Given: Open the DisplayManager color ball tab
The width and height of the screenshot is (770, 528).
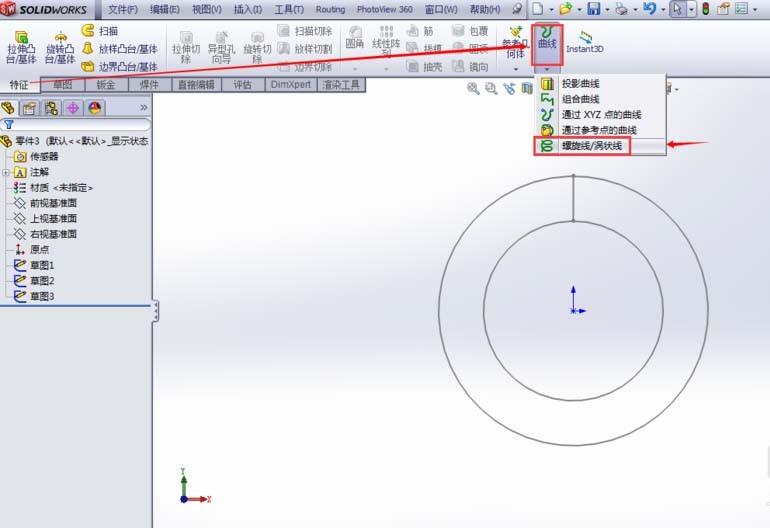Looking at the screenshot, I should coord(94,108).
